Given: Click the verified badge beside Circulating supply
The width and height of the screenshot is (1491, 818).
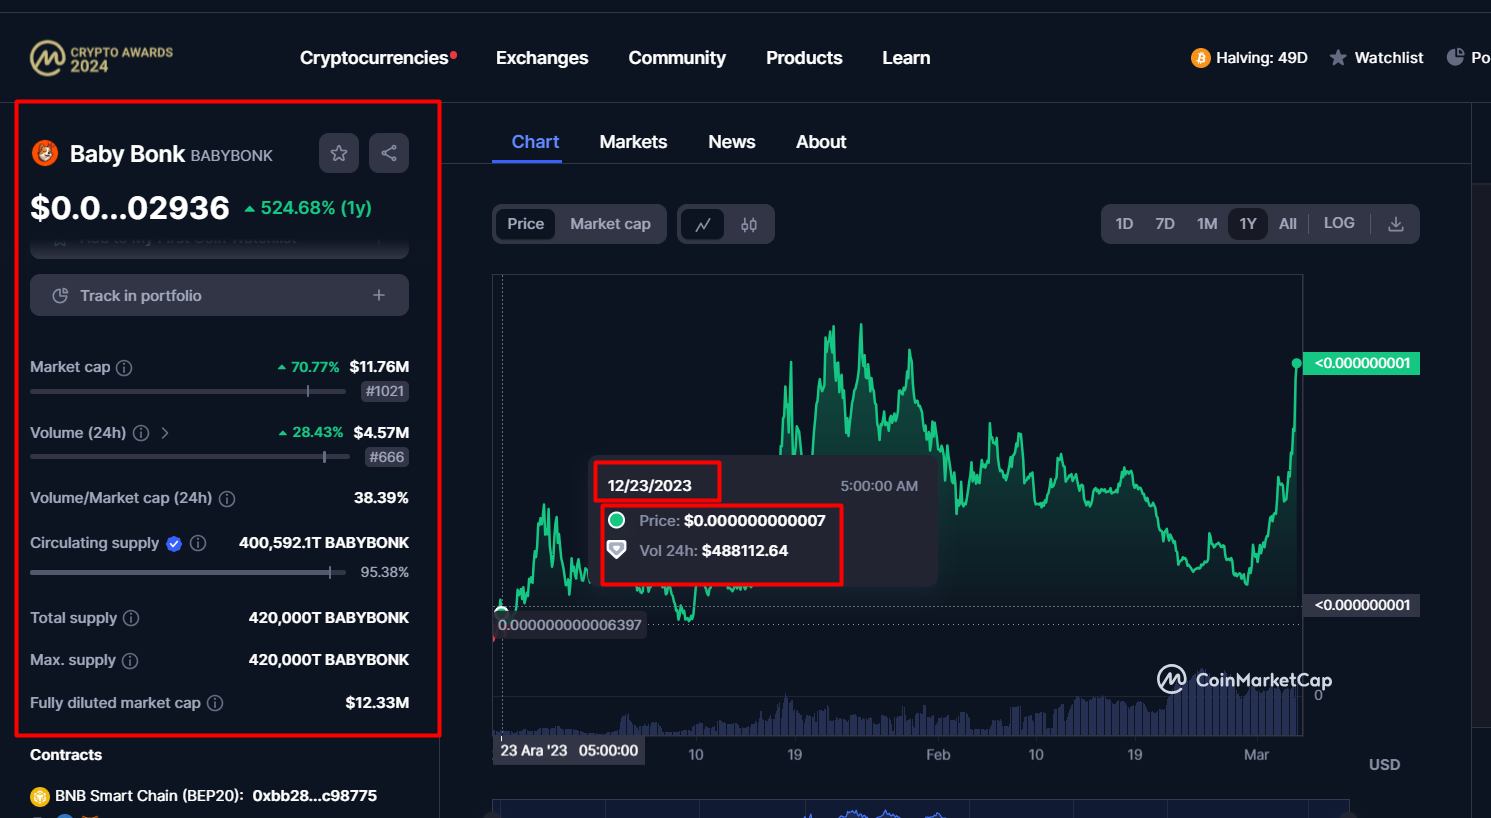Looking at the screenshot, I should [174, 543].
